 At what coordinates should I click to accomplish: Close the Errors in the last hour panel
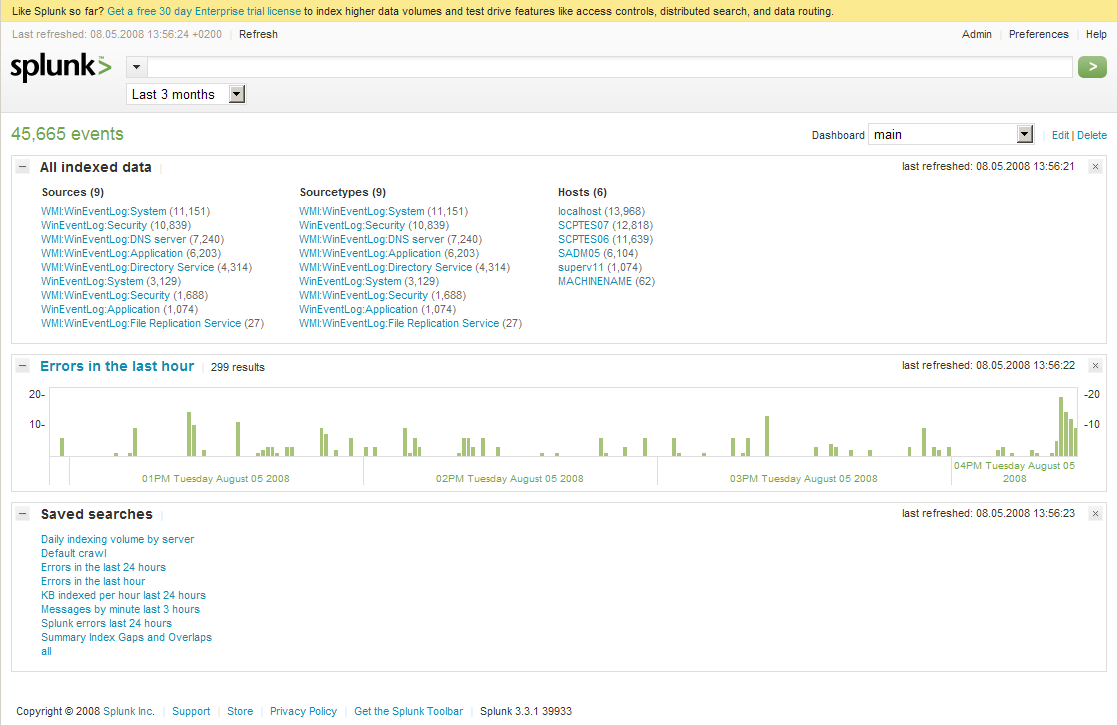pos(1096,366)
